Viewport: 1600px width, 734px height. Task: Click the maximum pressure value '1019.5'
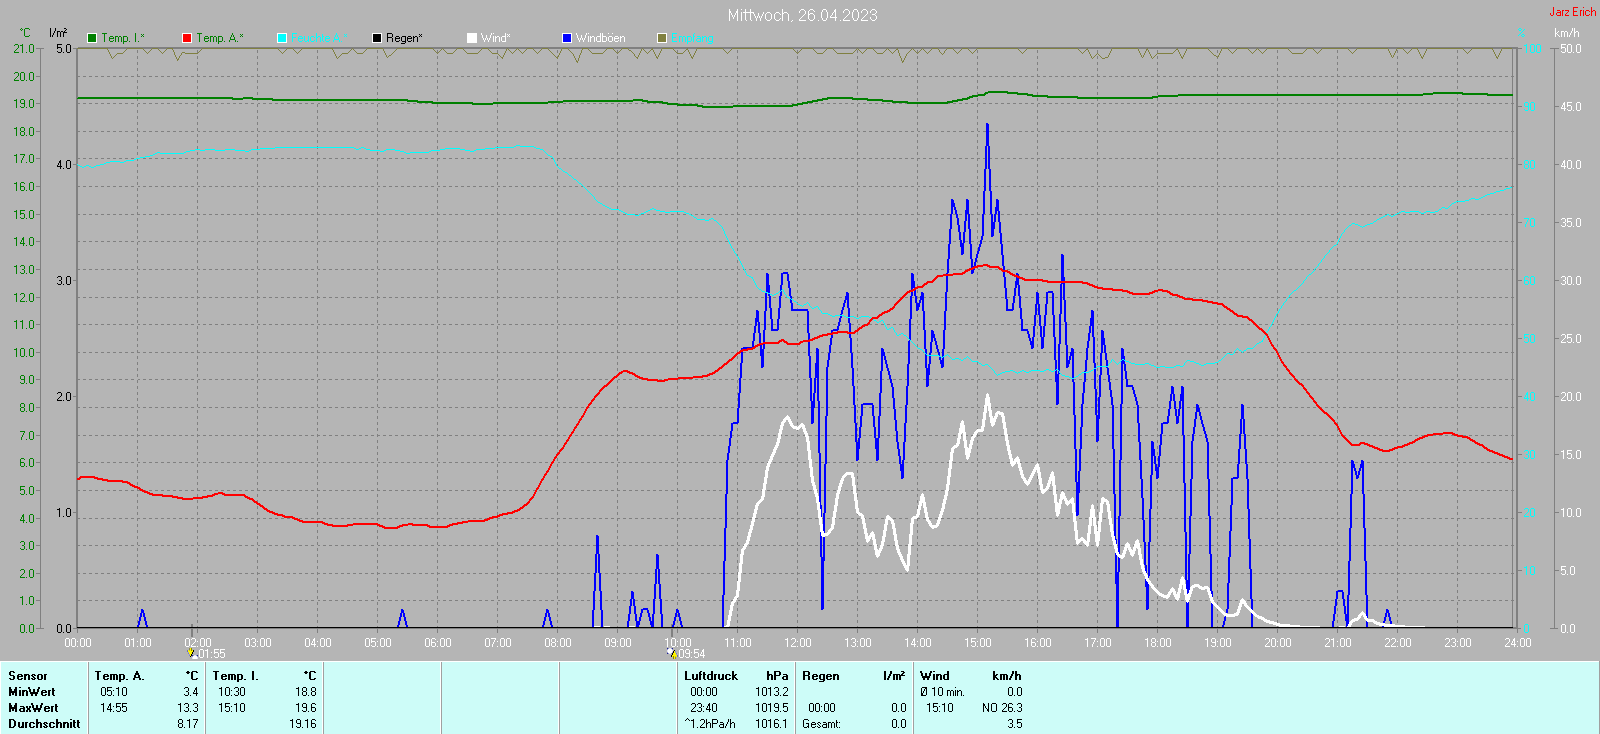click(x=772, y=708)
